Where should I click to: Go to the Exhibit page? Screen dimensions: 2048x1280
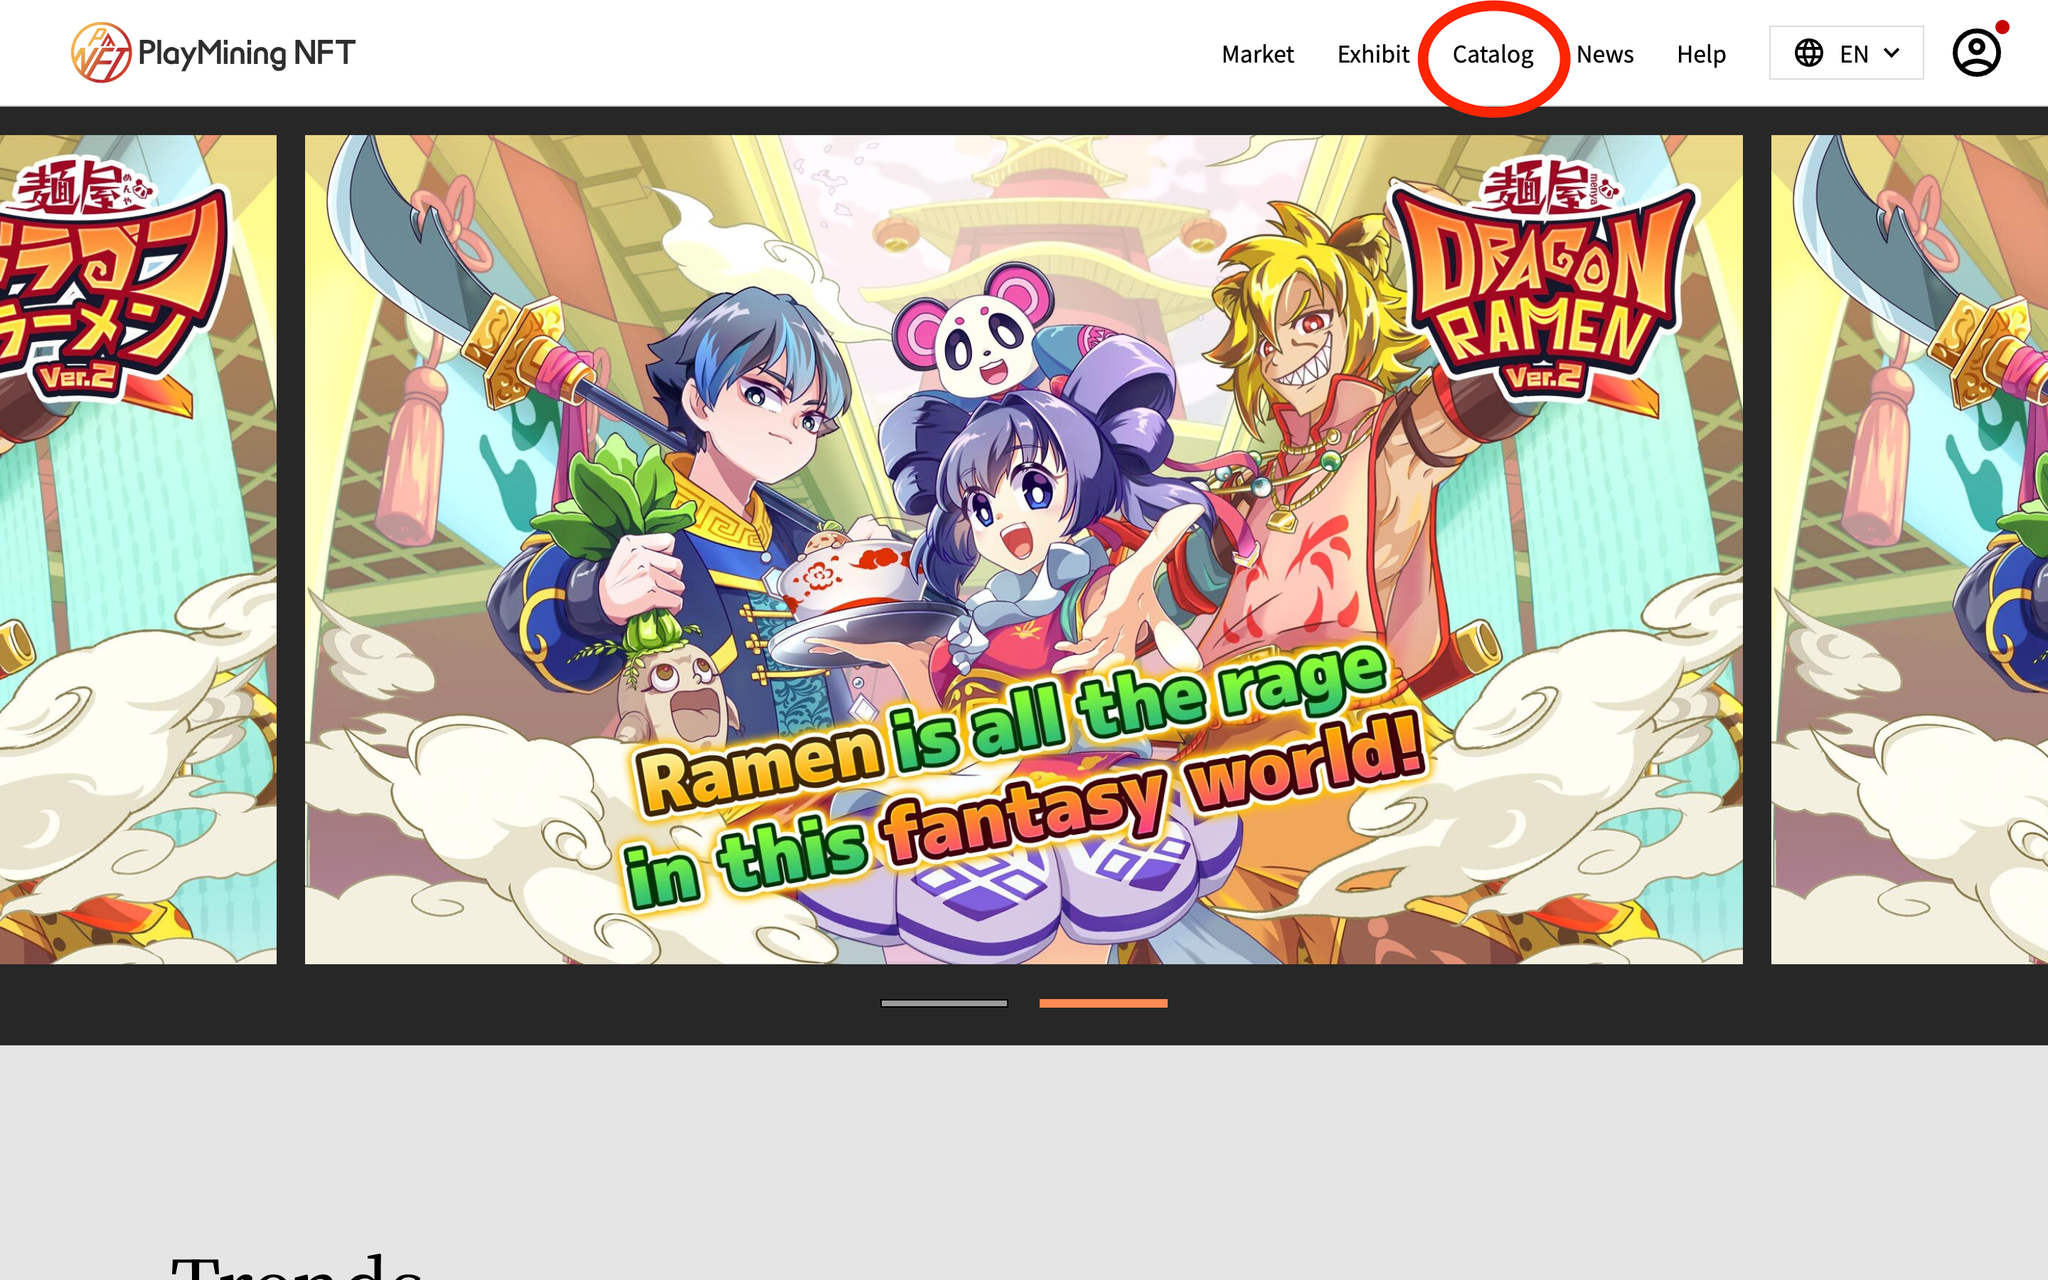click(1373, 54)
